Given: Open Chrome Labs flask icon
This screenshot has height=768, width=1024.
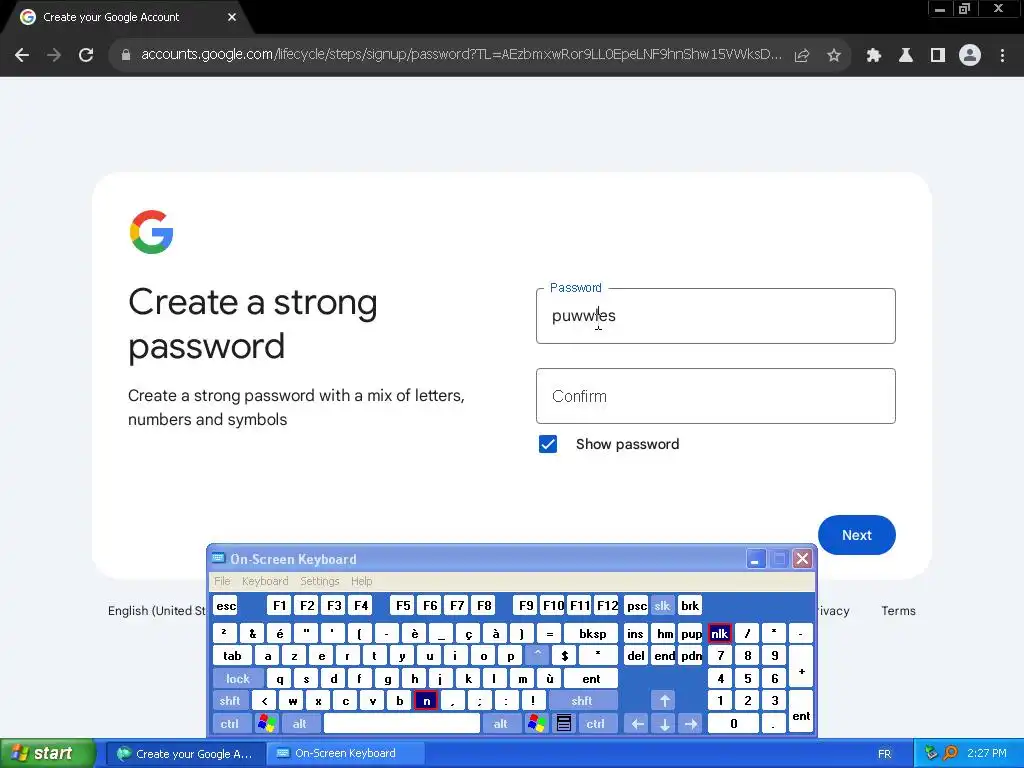Looking at the screenshot, I should (x=906, y=56).
